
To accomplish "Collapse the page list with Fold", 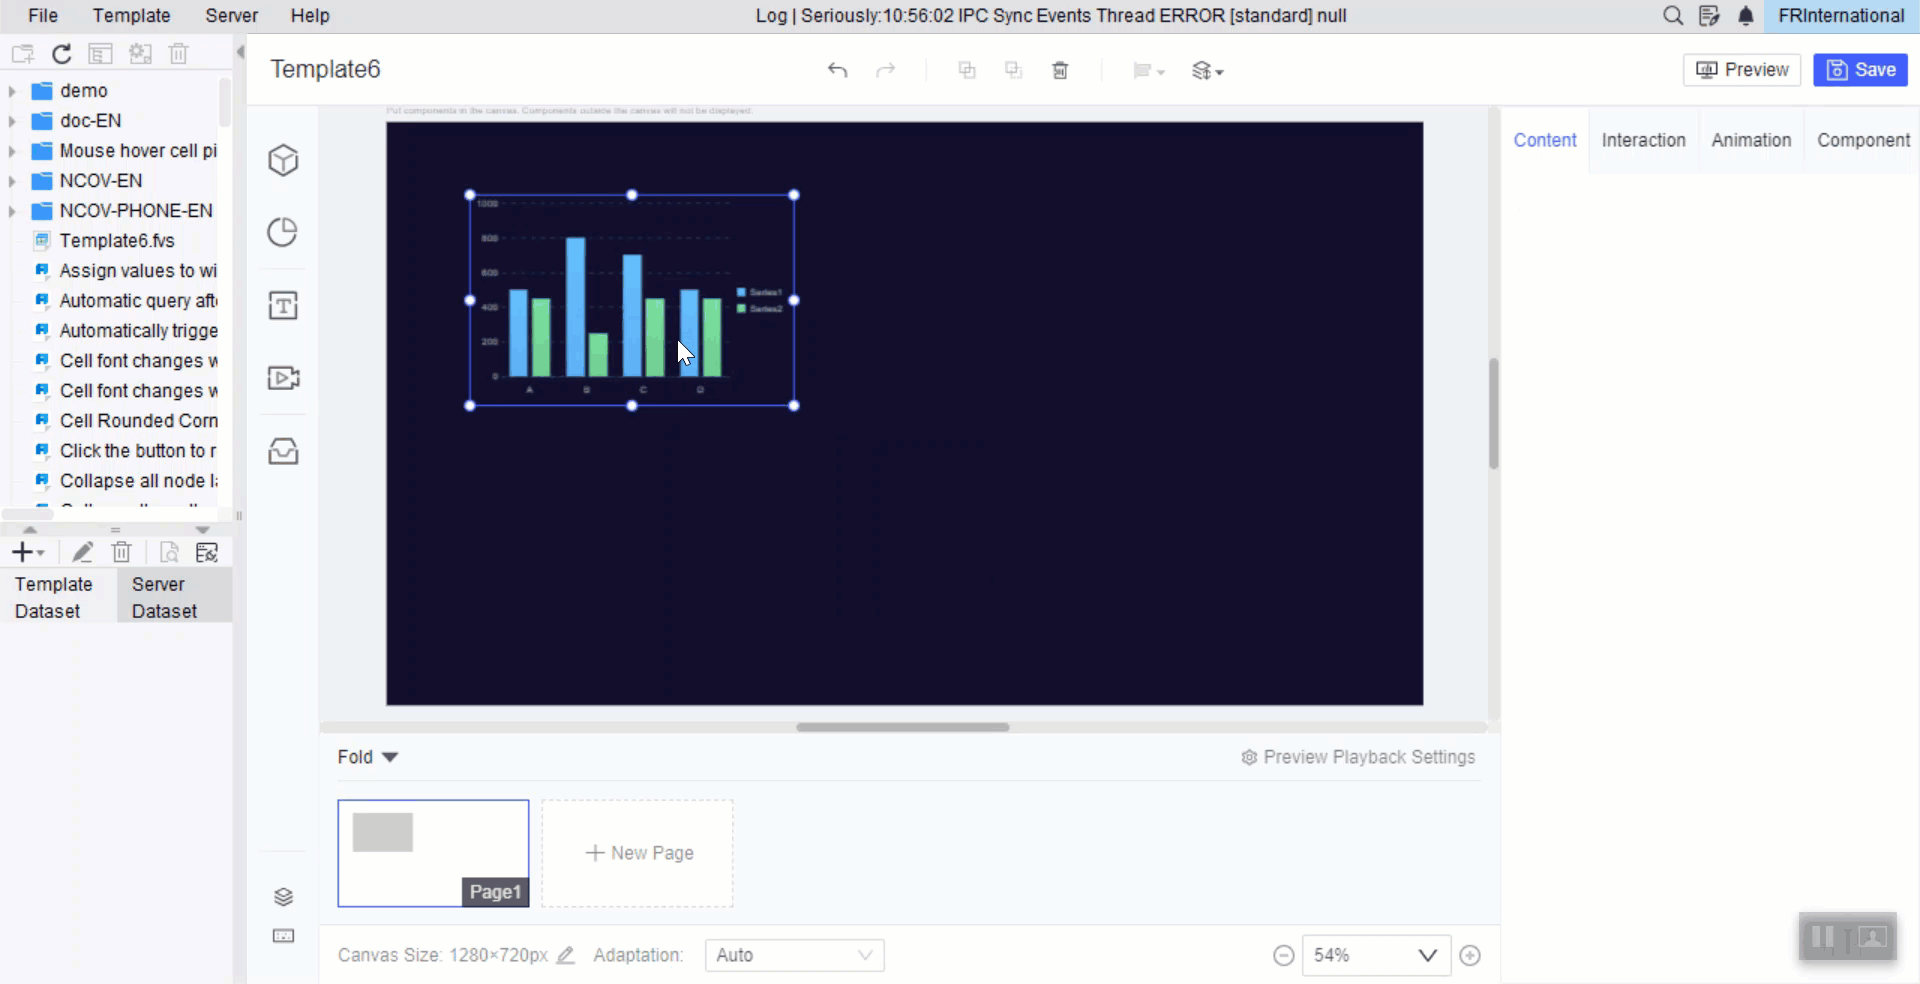I will (x=367, y=757).
